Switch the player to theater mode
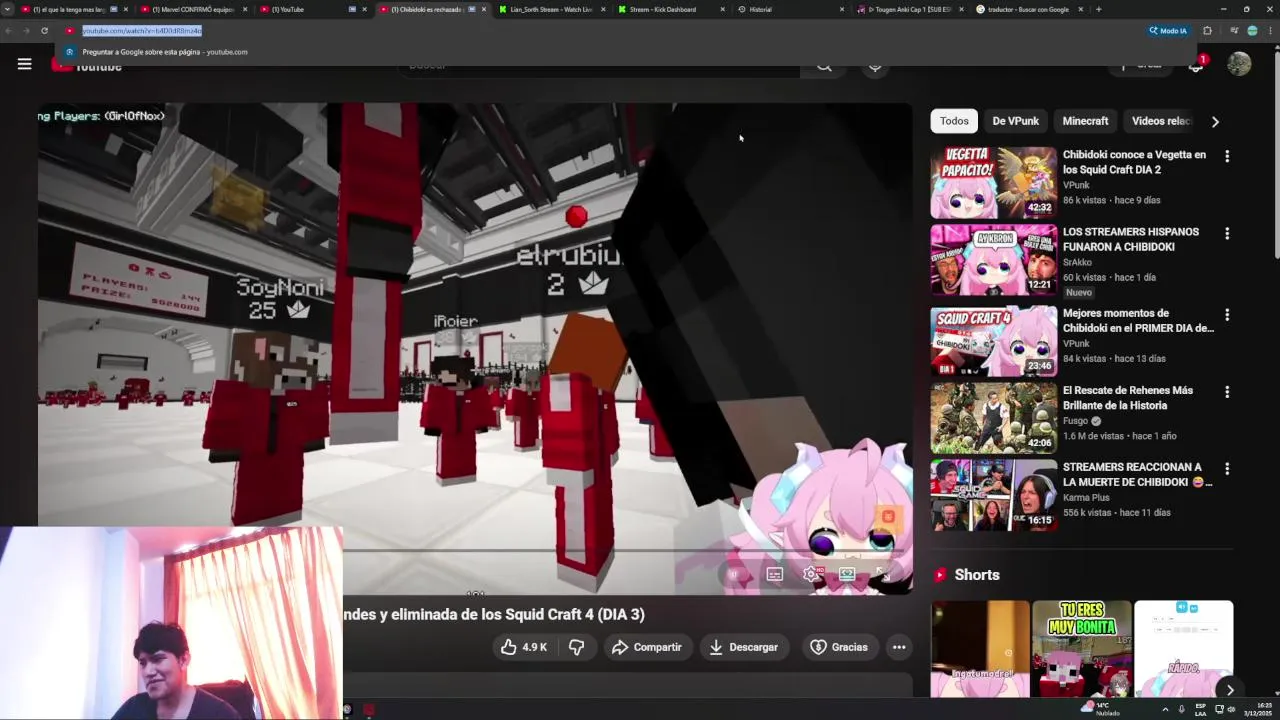The image size is (1280, 720). click(x=847, y=574)
